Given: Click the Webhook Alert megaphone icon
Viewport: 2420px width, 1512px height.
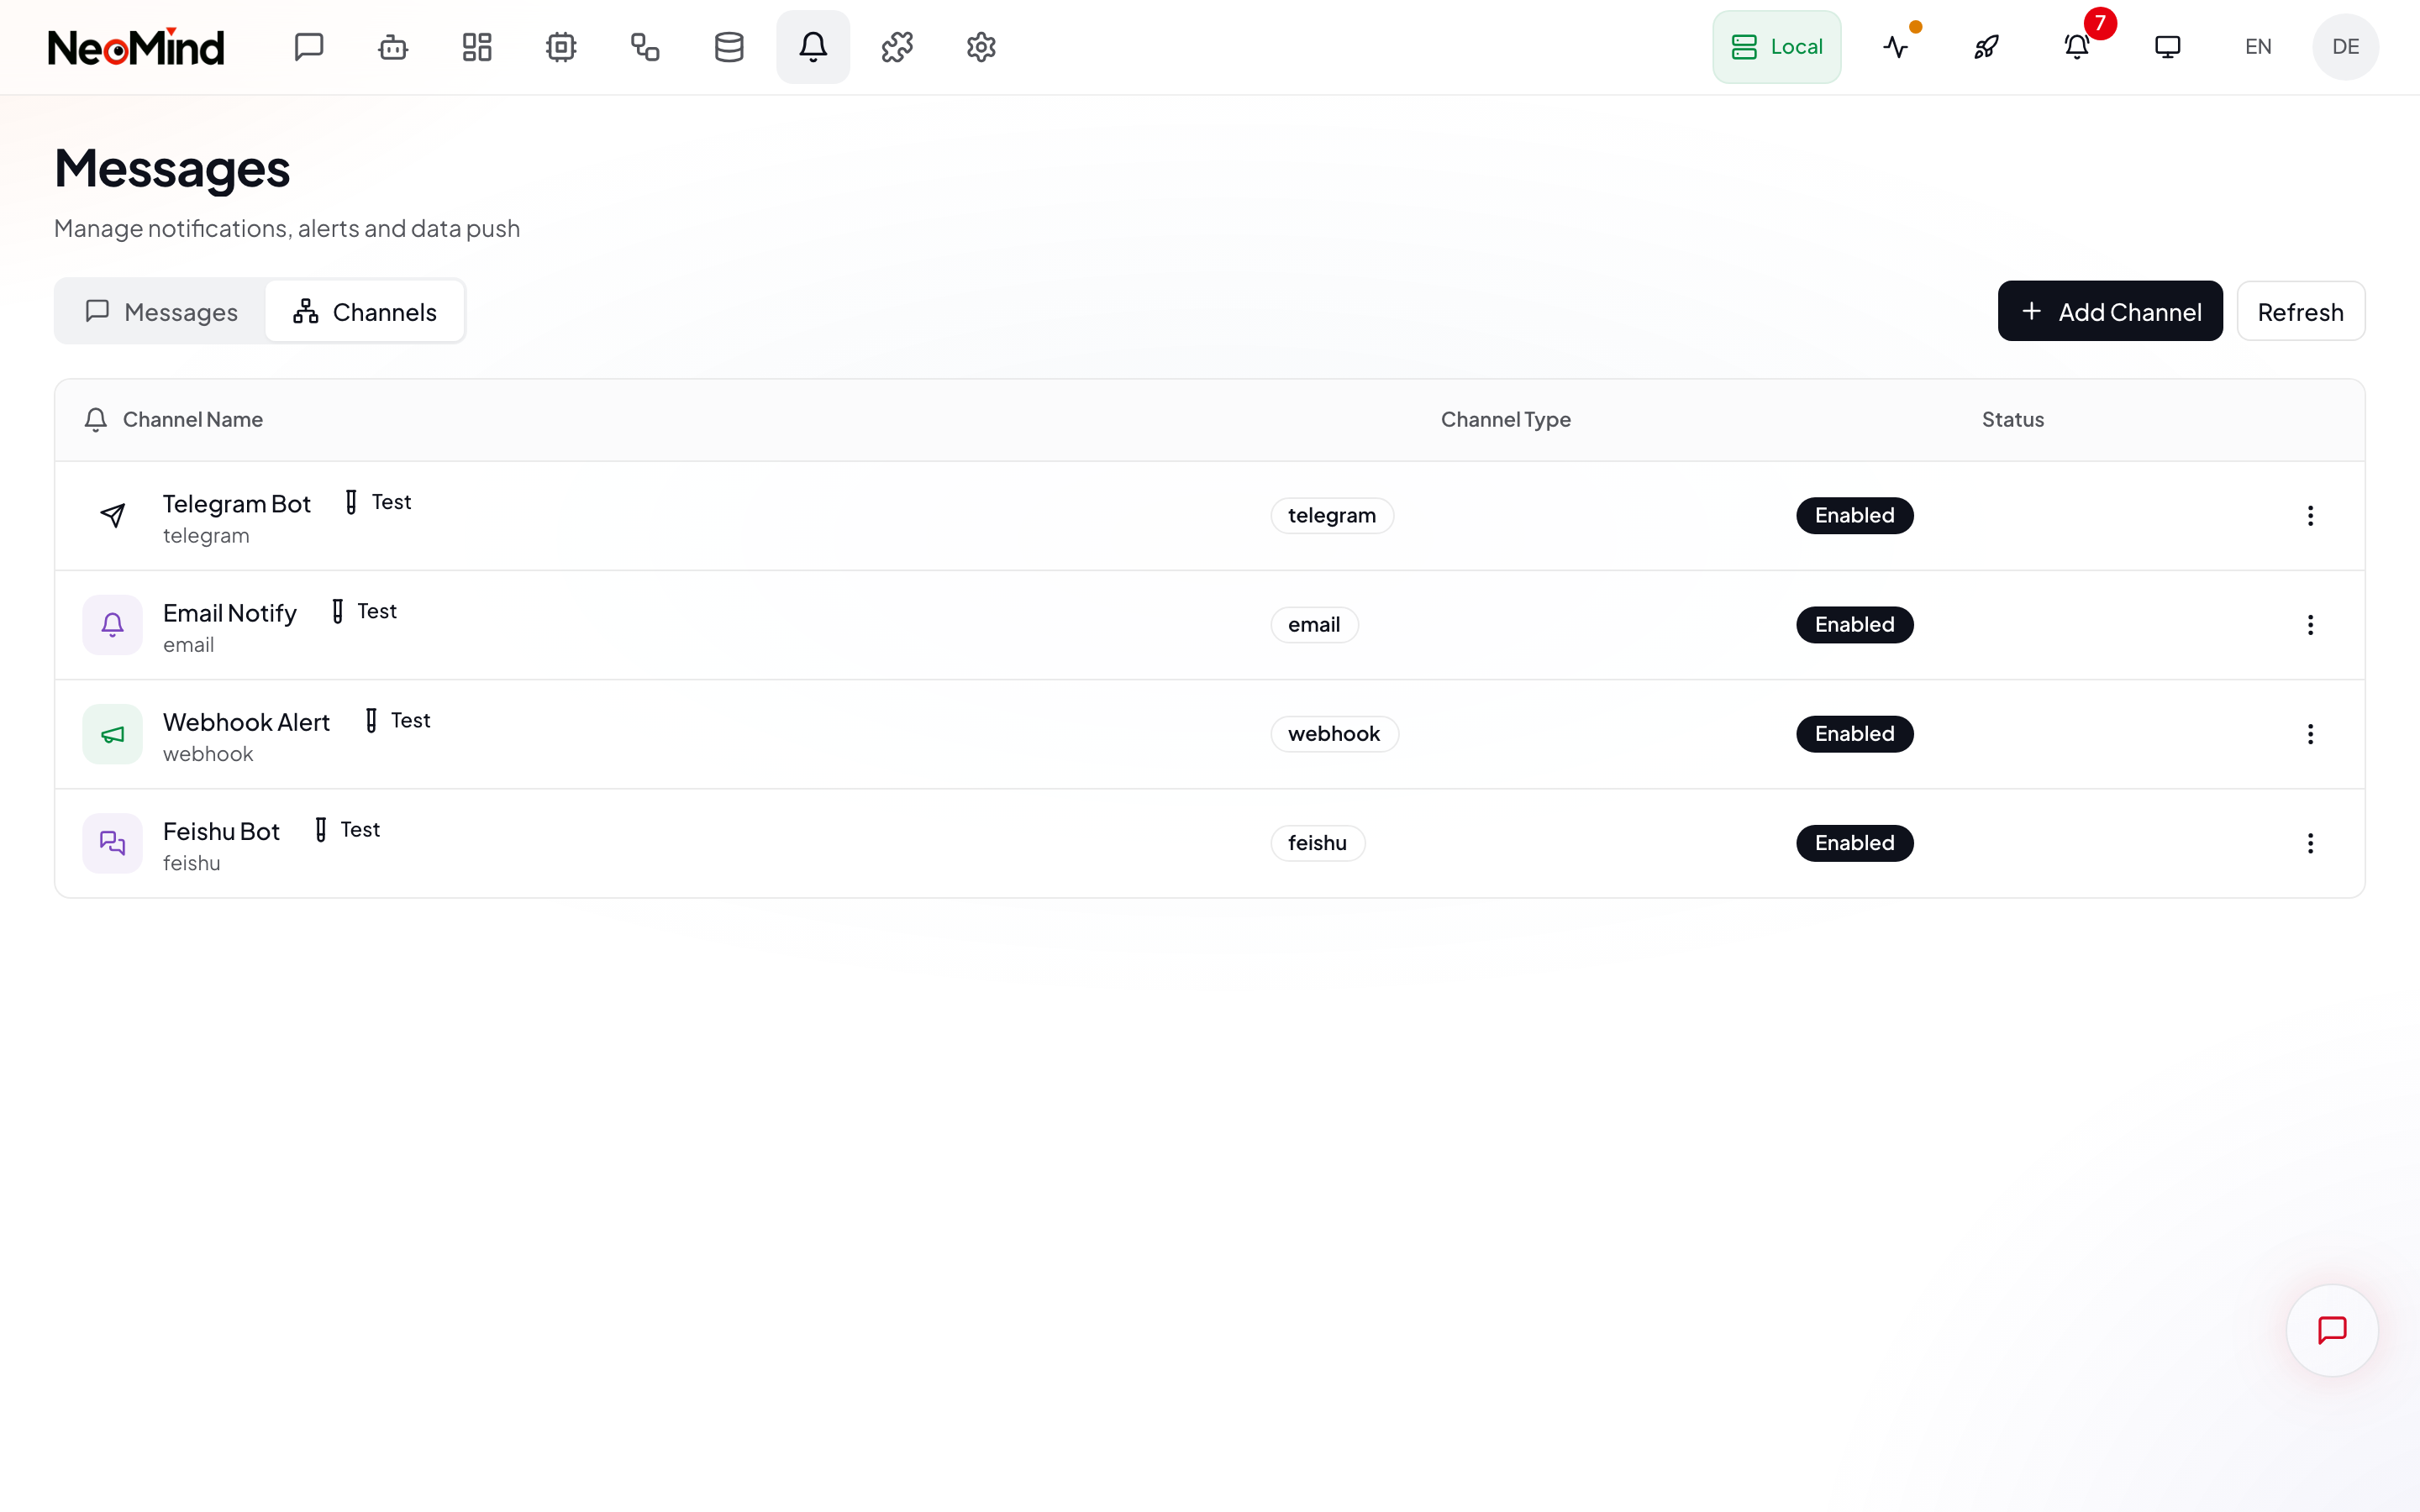Looking at the screenshot, I should [x=113, y=734].
